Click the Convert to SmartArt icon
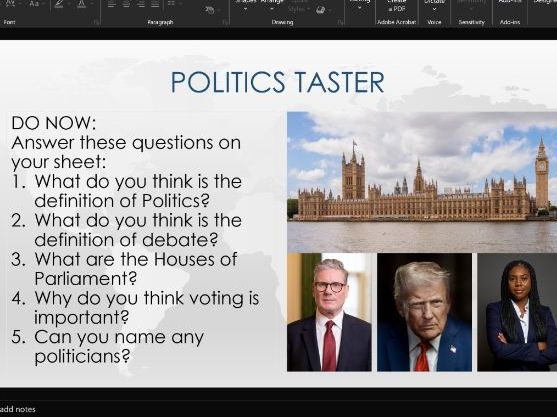This screenshot has width=557, height=417. 210,10
